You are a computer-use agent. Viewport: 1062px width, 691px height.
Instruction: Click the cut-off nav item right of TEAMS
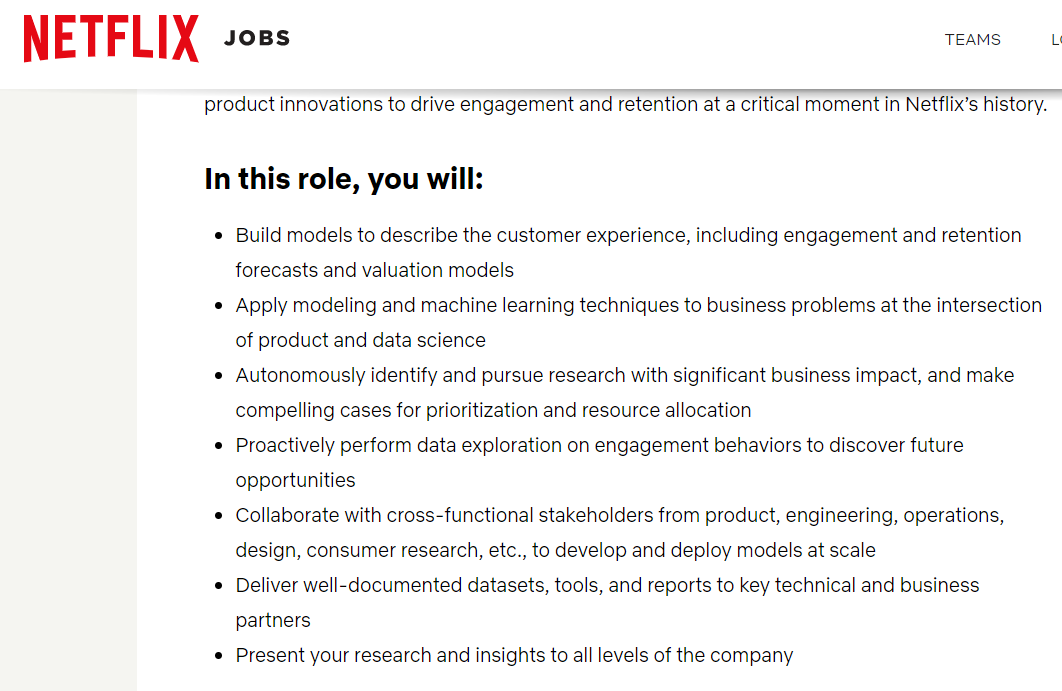(1055, 40)
